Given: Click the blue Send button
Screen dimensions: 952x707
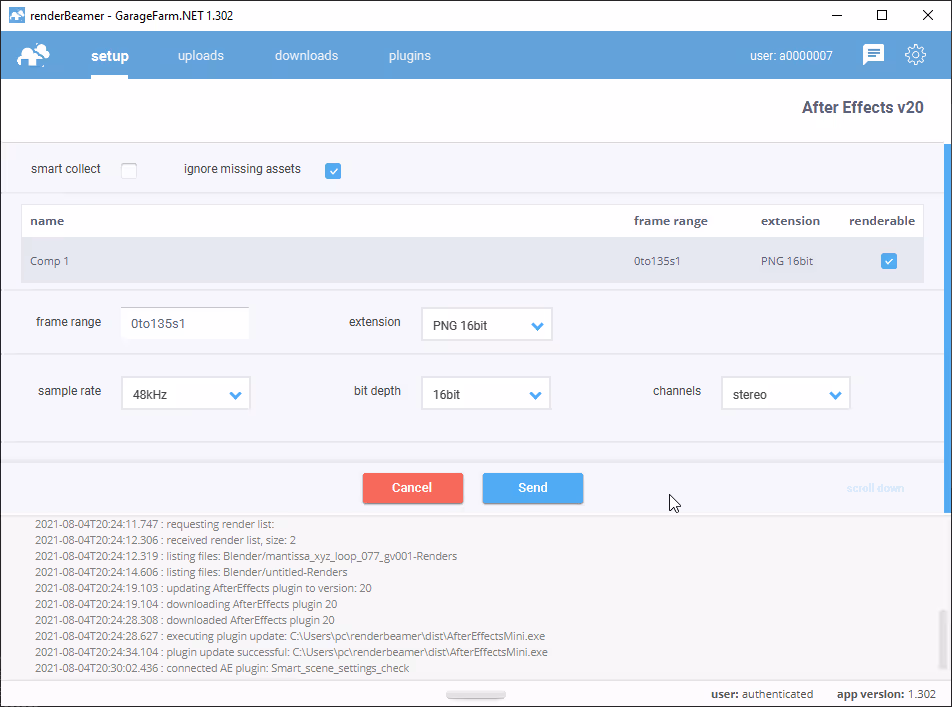Looking at the screenshot, I should pyautogui.click(x=533, y=488).
